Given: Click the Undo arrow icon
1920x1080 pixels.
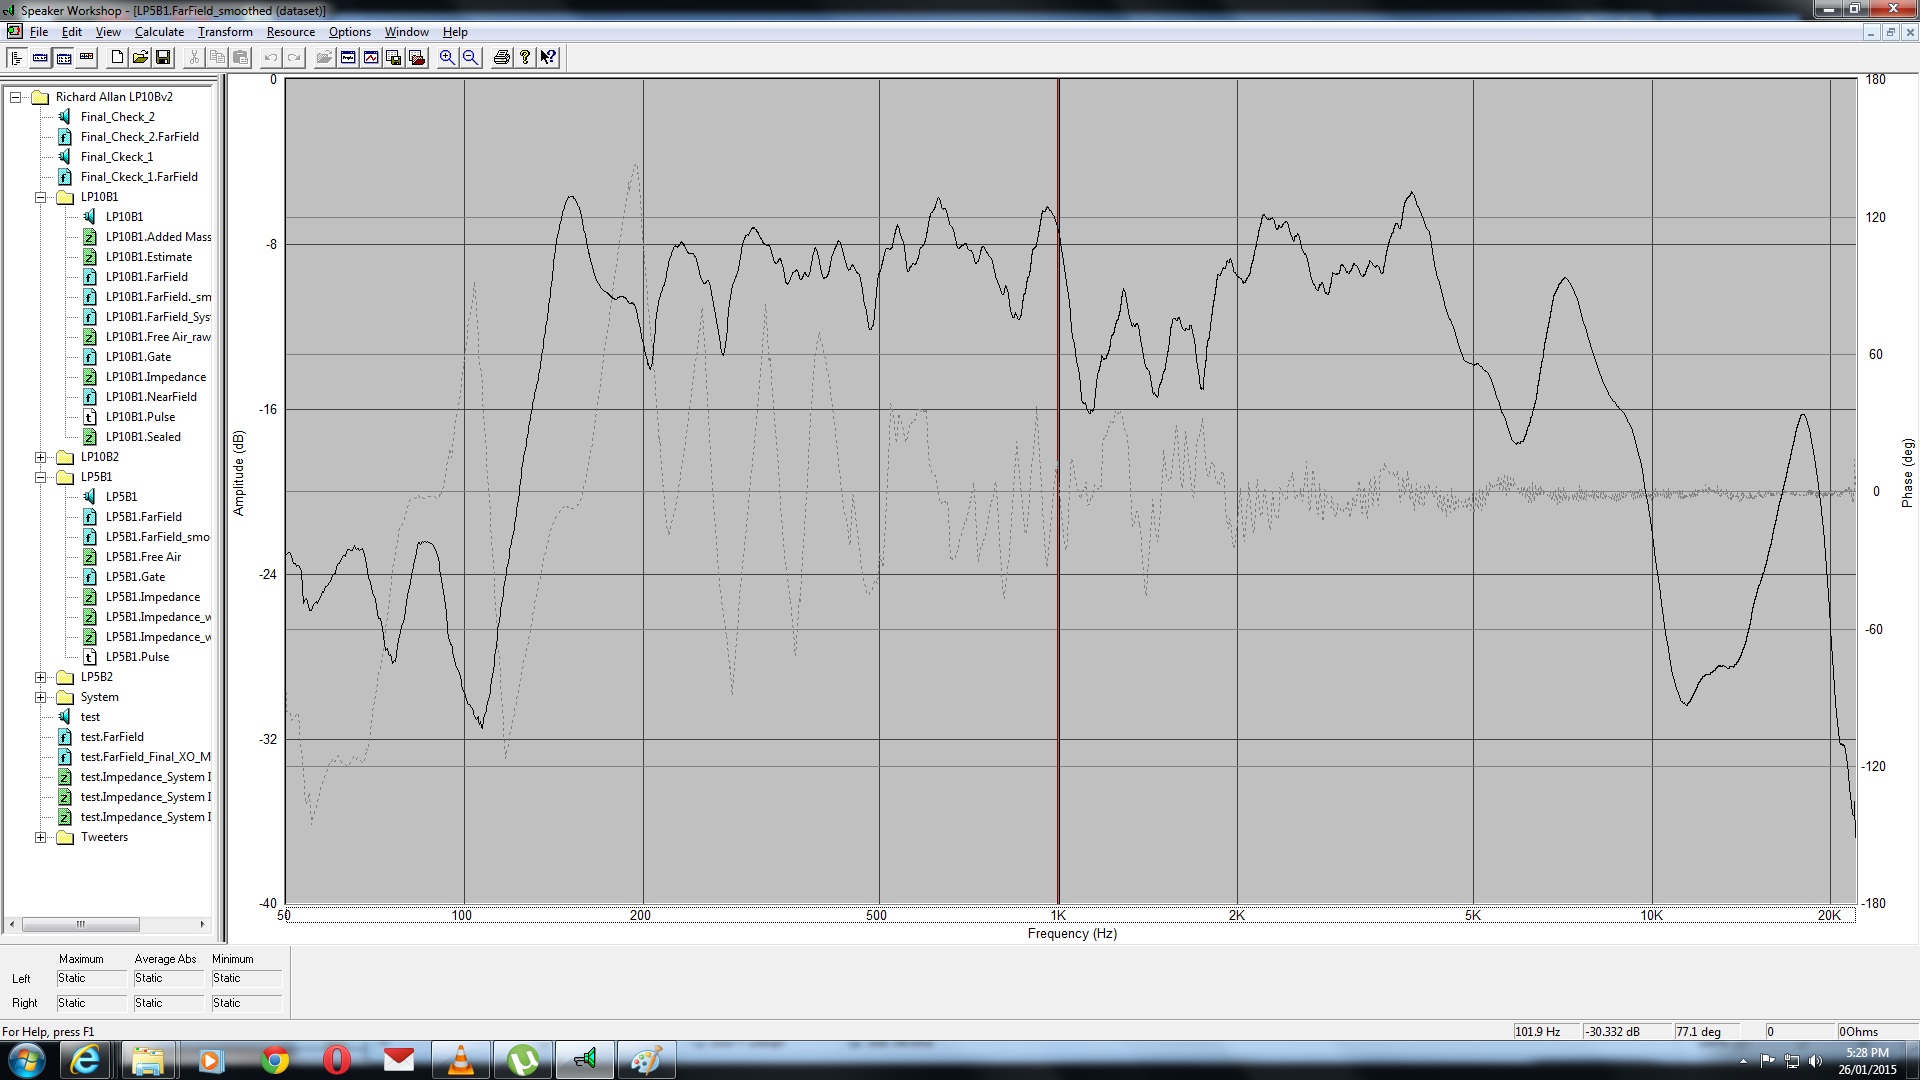Looking at the screenshot, I should pyautogui.click(x=271, y=57).
